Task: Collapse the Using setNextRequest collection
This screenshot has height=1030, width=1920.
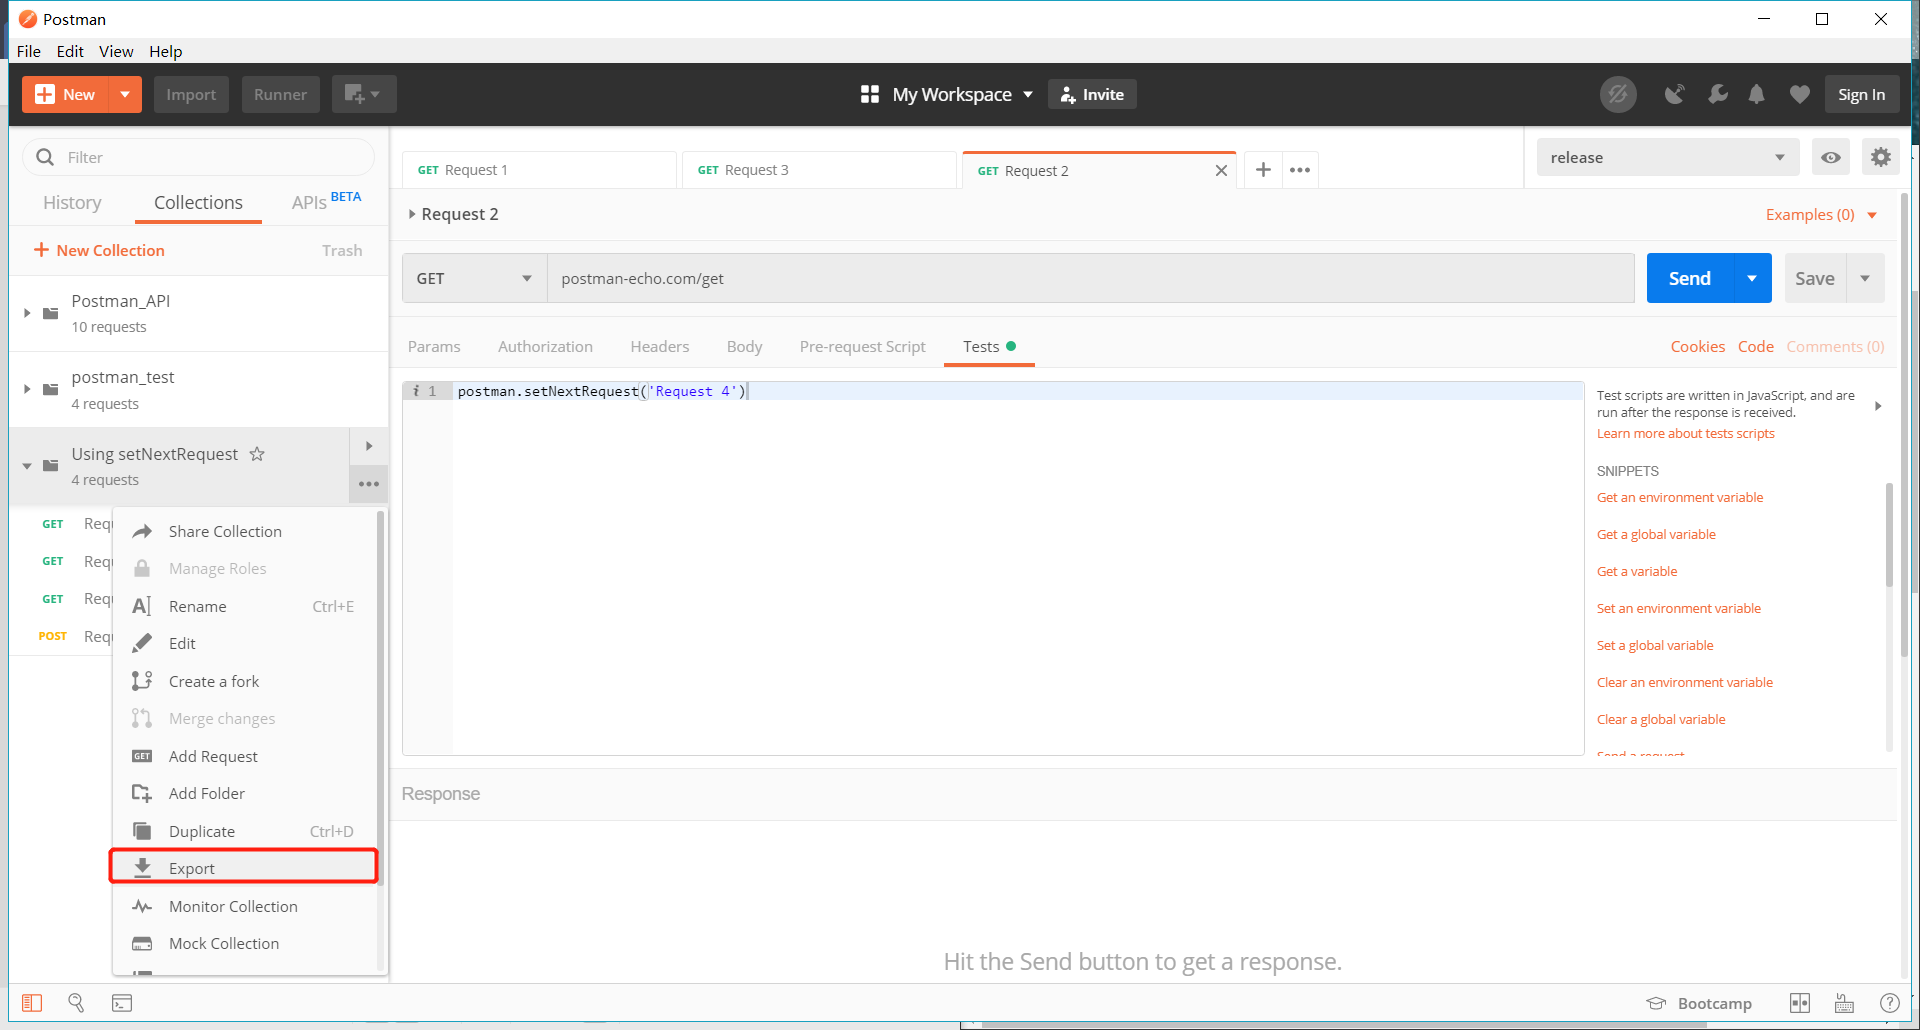Action: [x=27, y=466]
